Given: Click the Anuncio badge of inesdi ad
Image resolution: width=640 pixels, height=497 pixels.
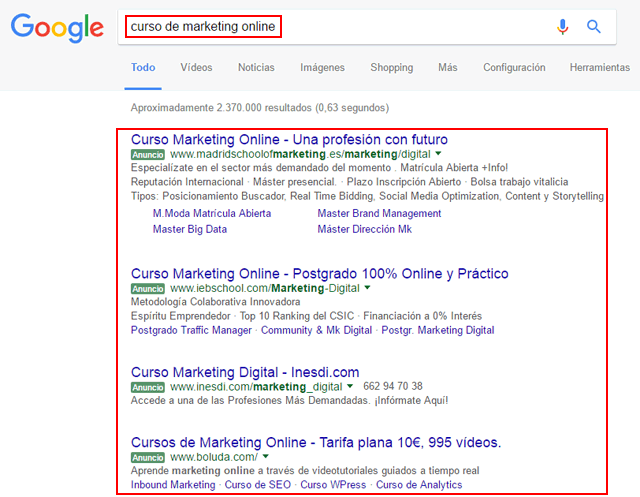Looking at the screenshot, I should (x=148, y=387).
